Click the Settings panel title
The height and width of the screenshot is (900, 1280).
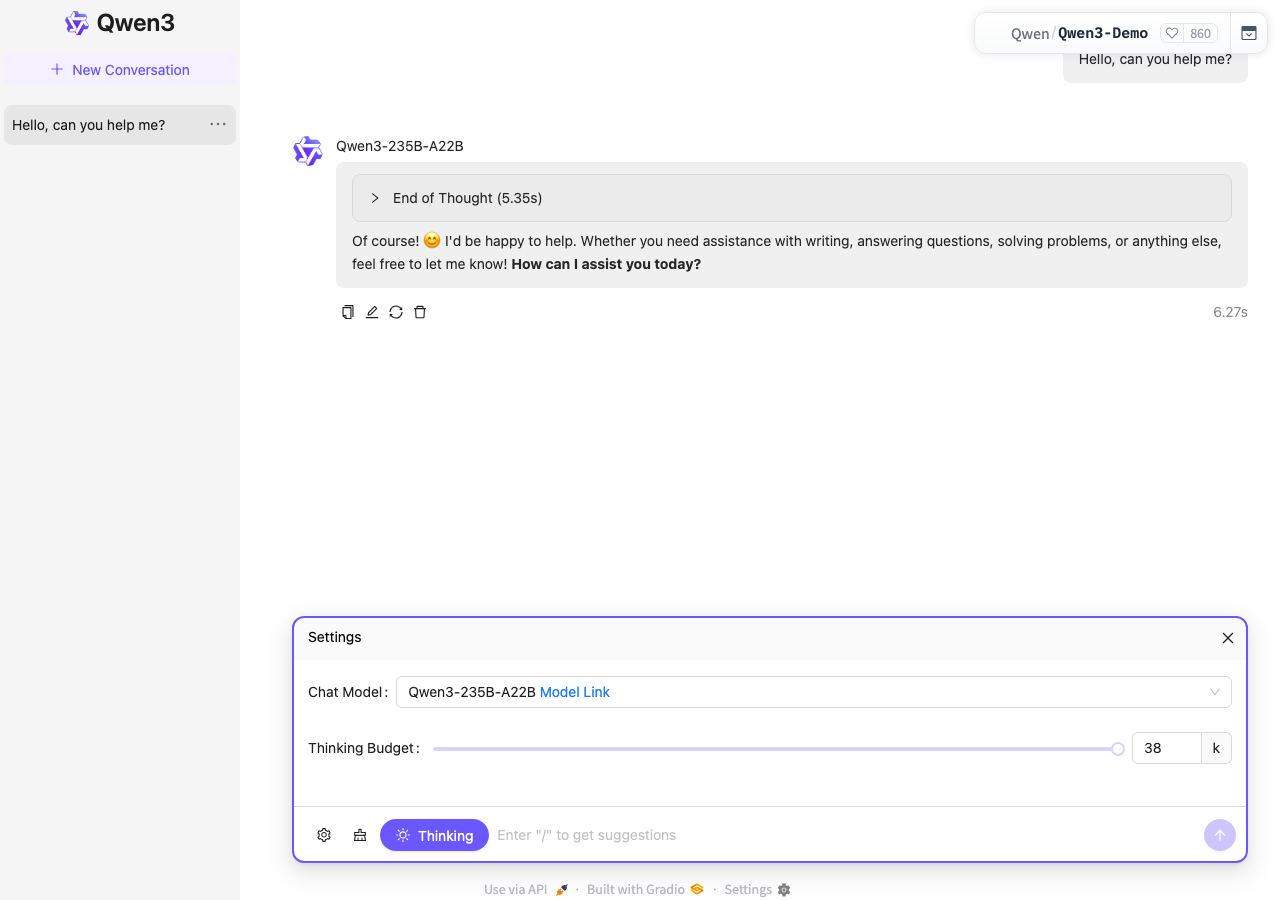335,637
